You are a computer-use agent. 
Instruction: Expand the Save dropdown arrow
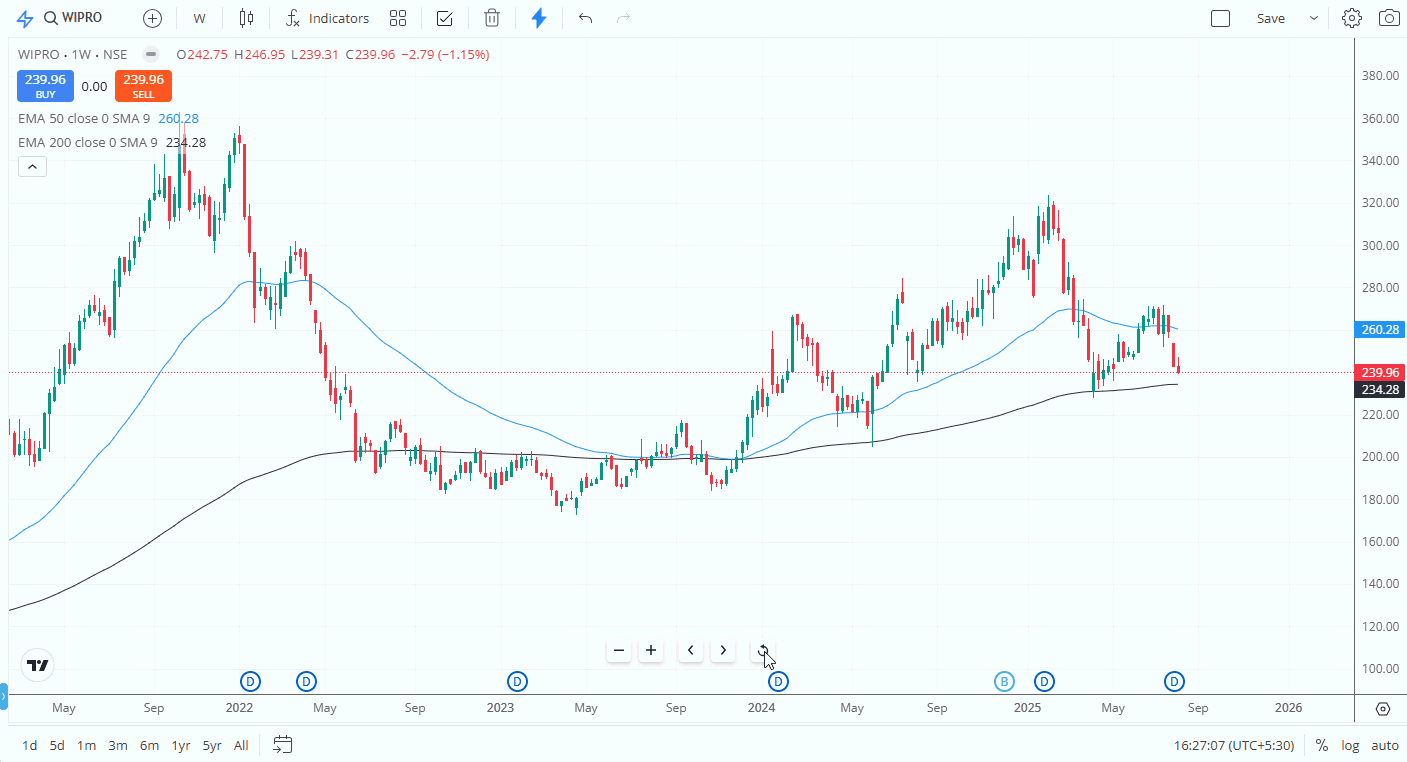[x=1314, y=18]
